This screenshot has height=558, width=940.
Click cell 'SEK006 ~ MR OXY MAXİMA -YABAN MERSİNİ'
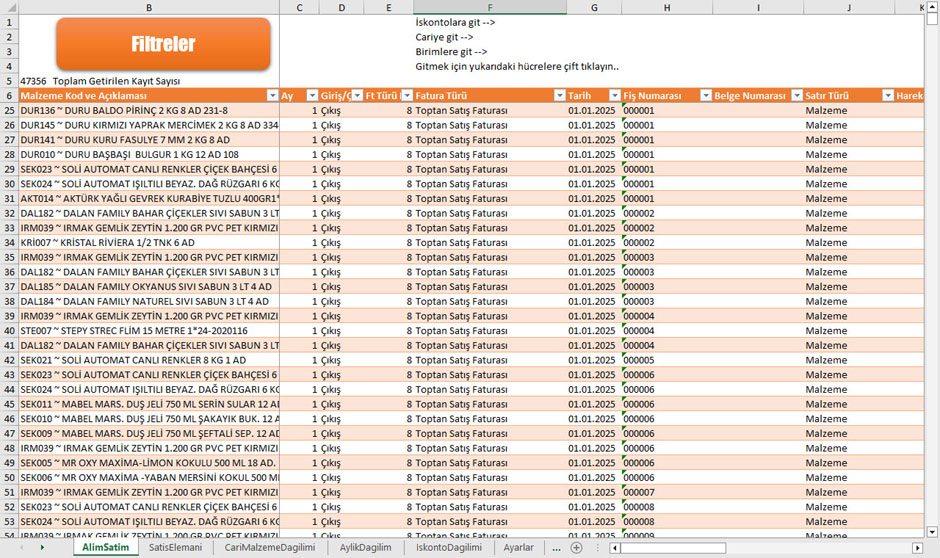click(x=149, y=478)
